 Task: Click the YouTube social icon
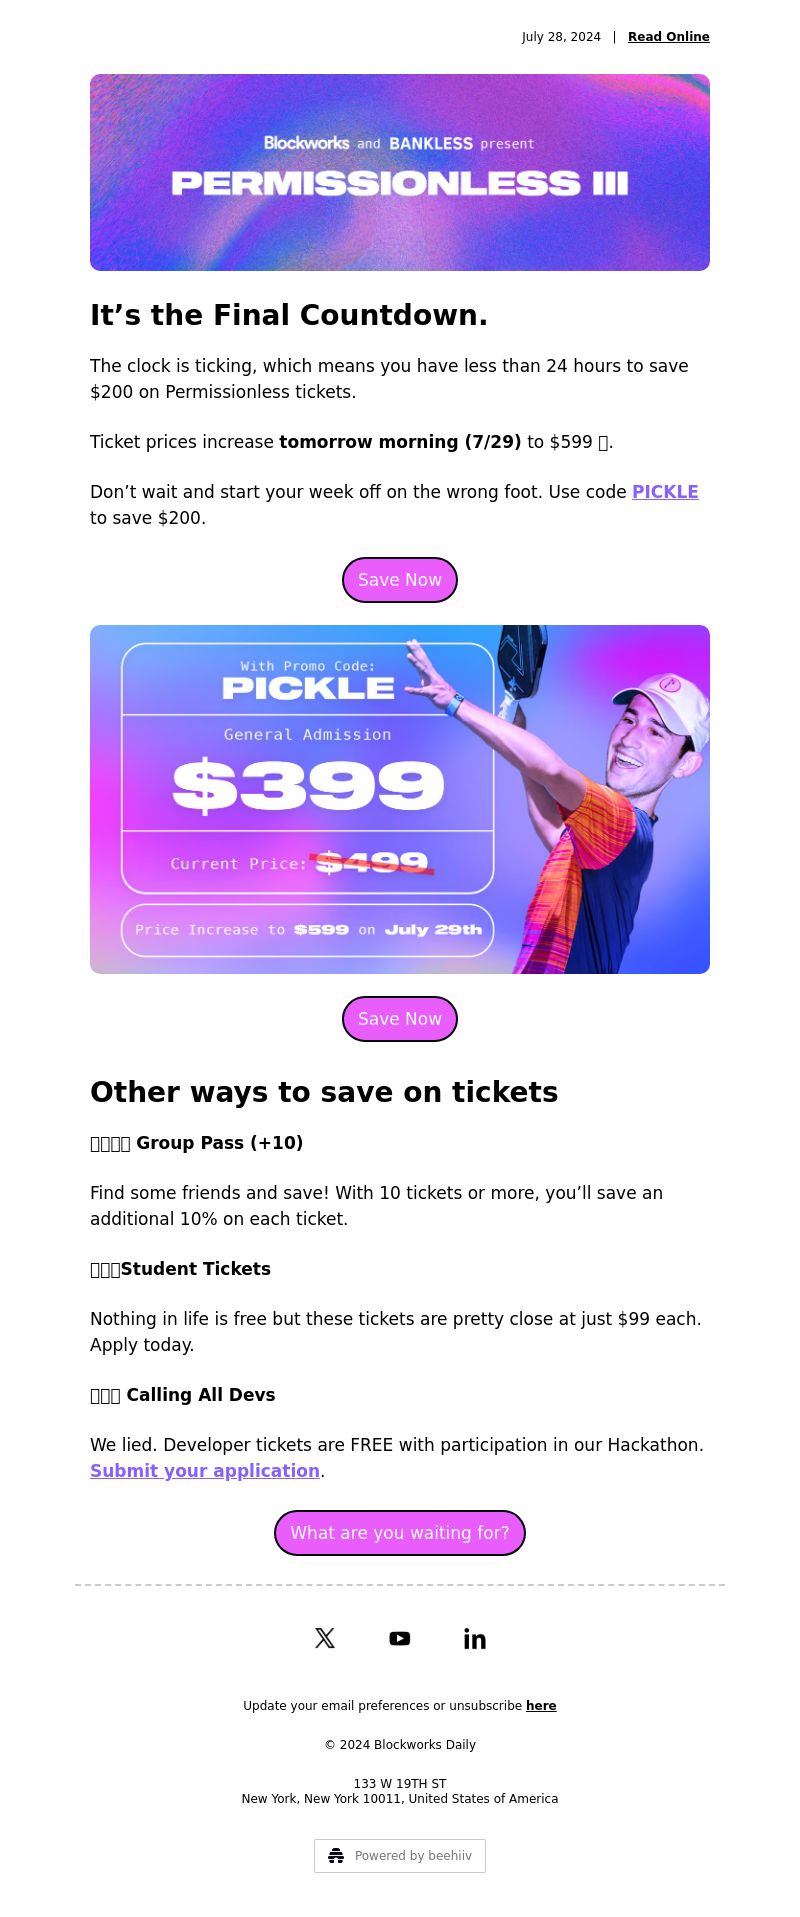point(400,1638)
